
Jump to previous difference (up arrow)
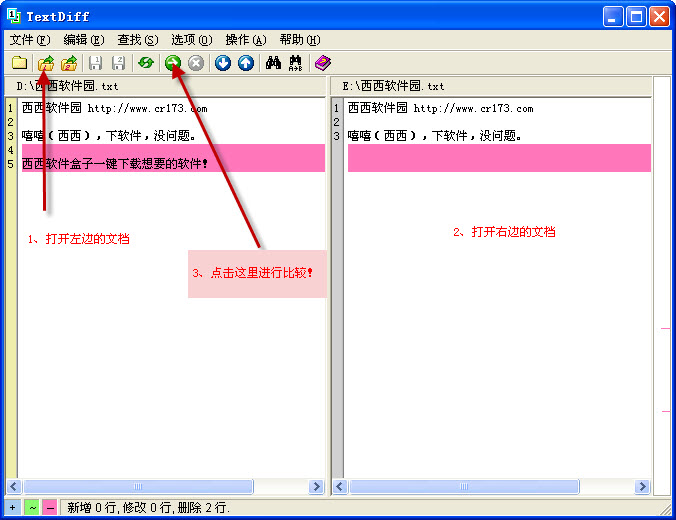(x=246, y=63)
